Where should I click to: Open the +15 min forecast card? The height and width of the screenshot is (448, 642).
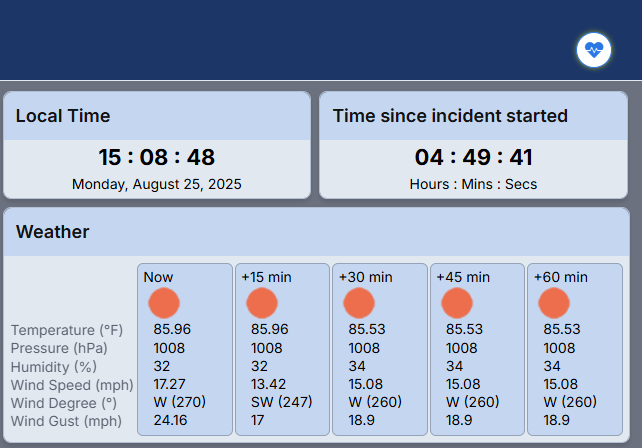[x=282, y=350]
